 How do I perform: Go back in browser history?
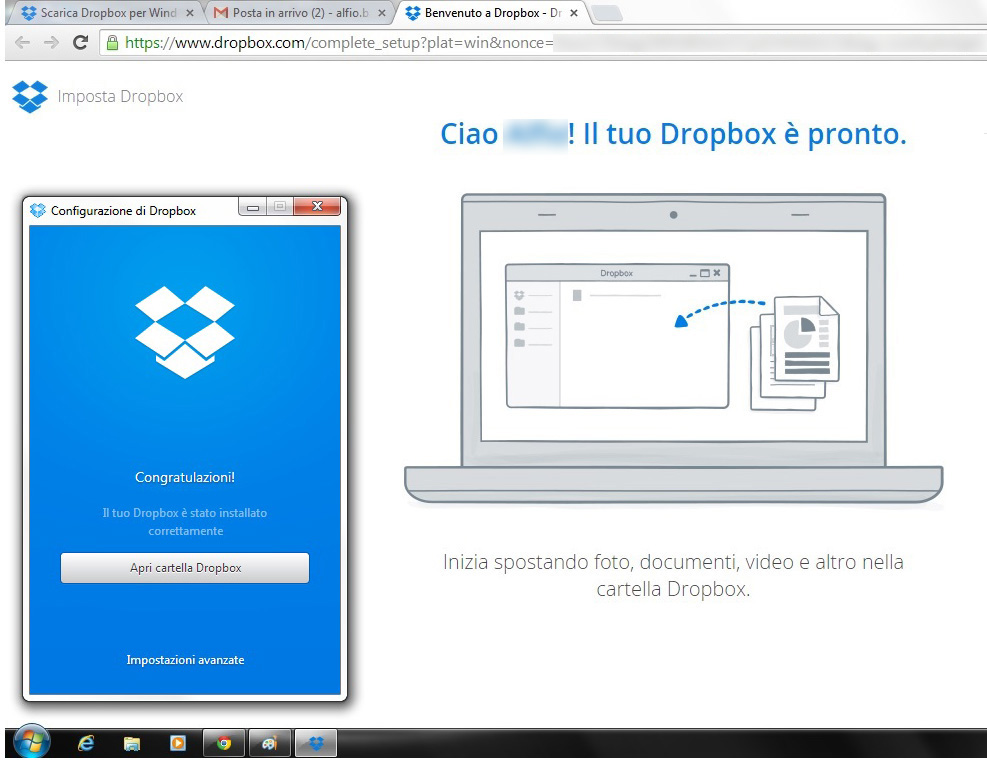point(23,43)
